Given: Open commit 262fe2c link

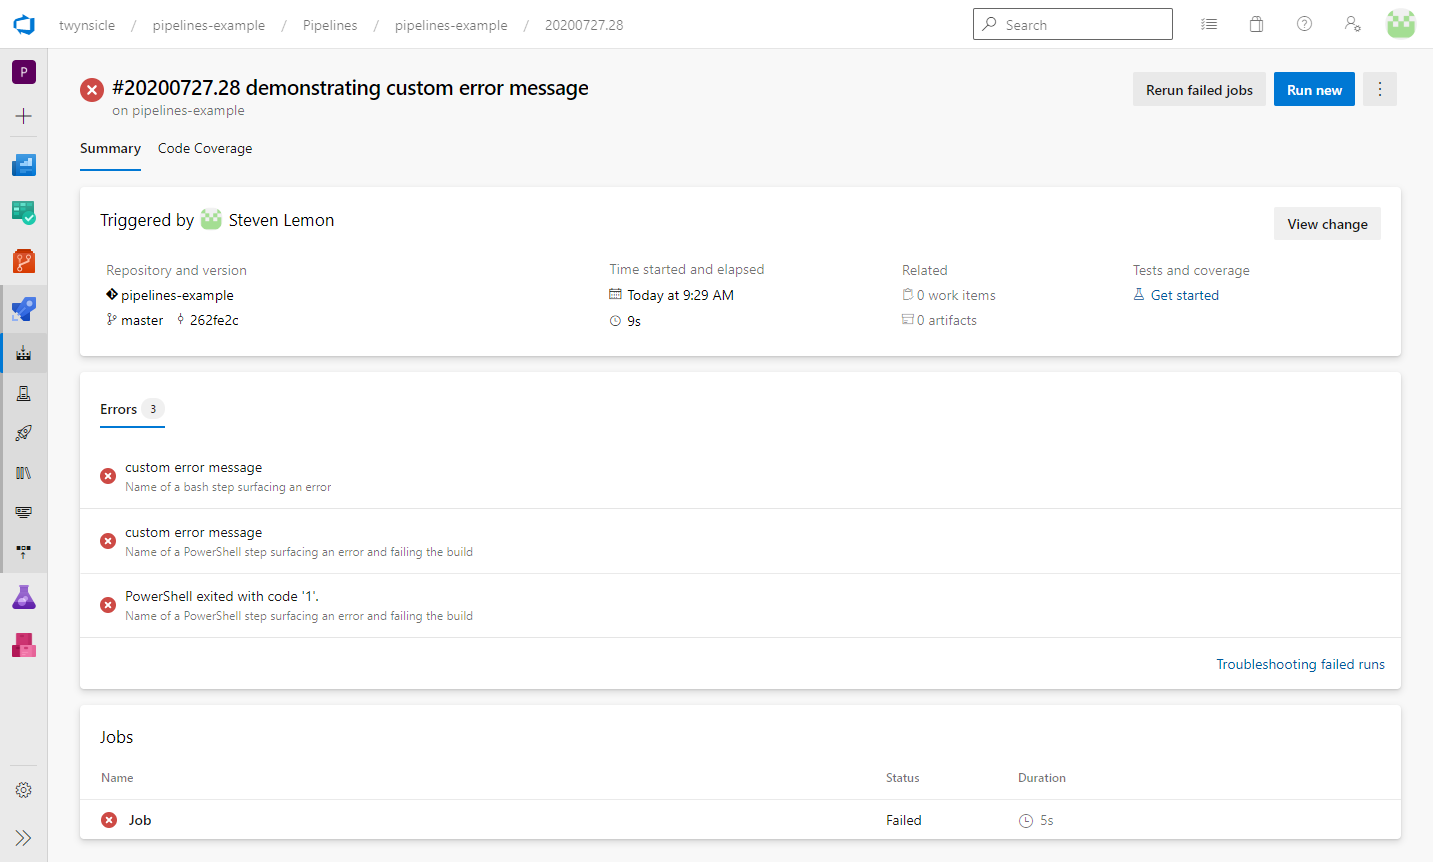Looking at the screenshot, I should click(x=214, y=320).
